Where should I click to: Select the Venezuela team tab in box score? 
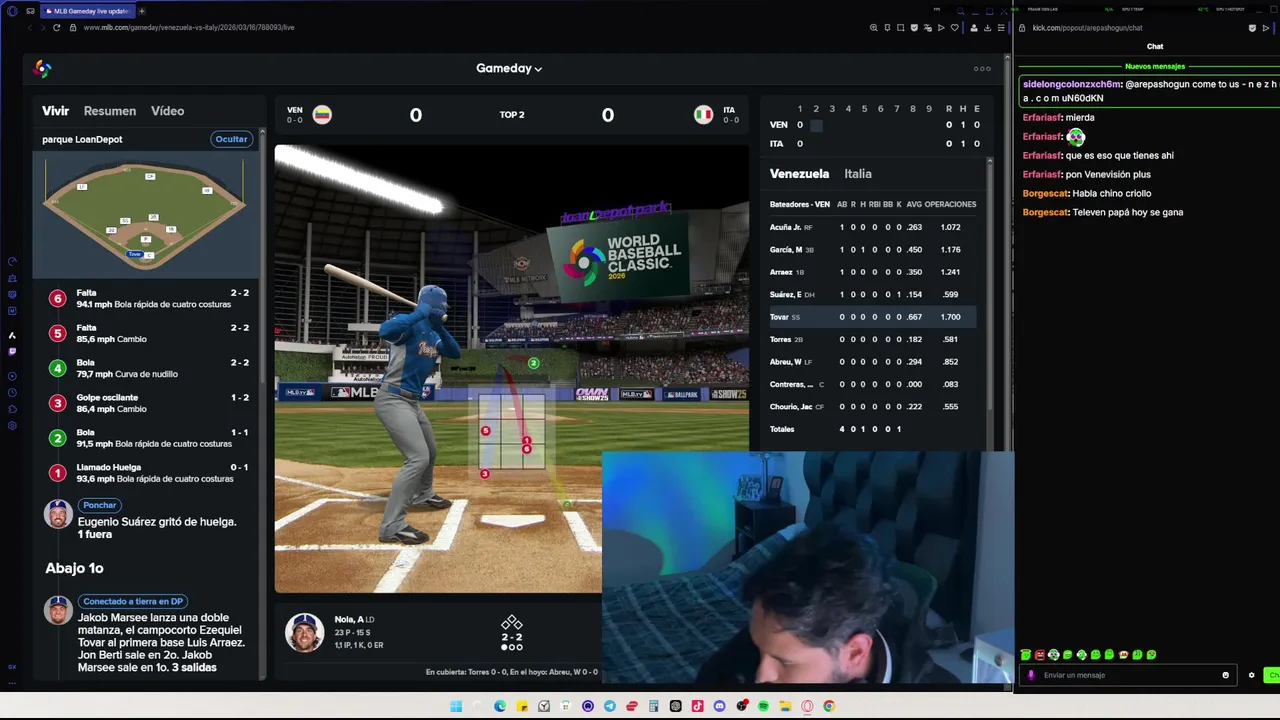point(799,174)
